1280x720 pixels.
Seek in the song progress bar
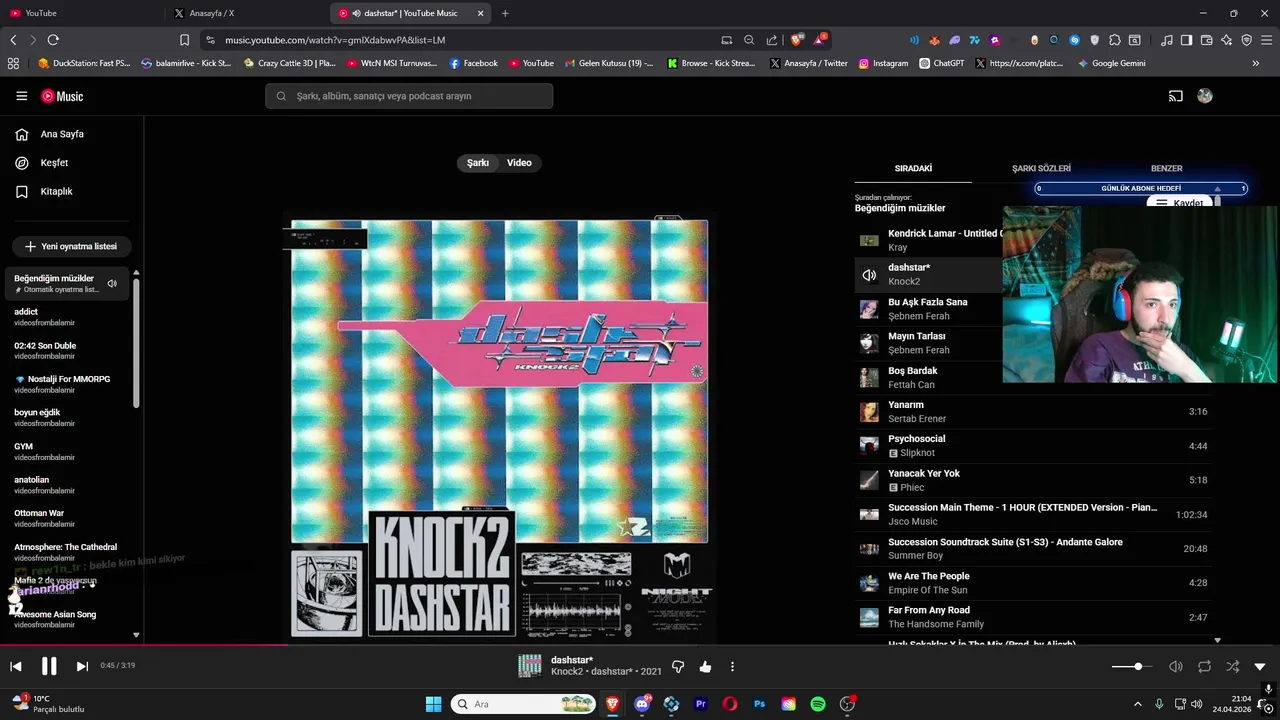click(x=640, y=645)
